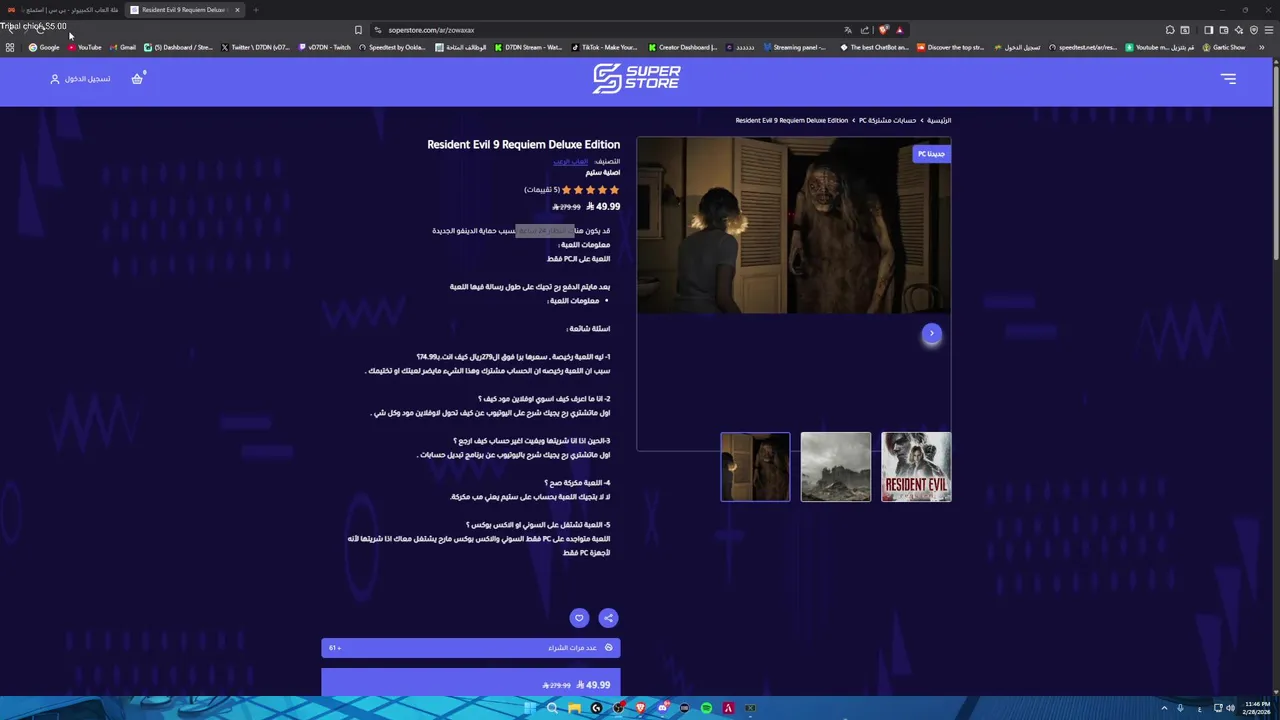Open the Garlic Show bookmark

1224,47
